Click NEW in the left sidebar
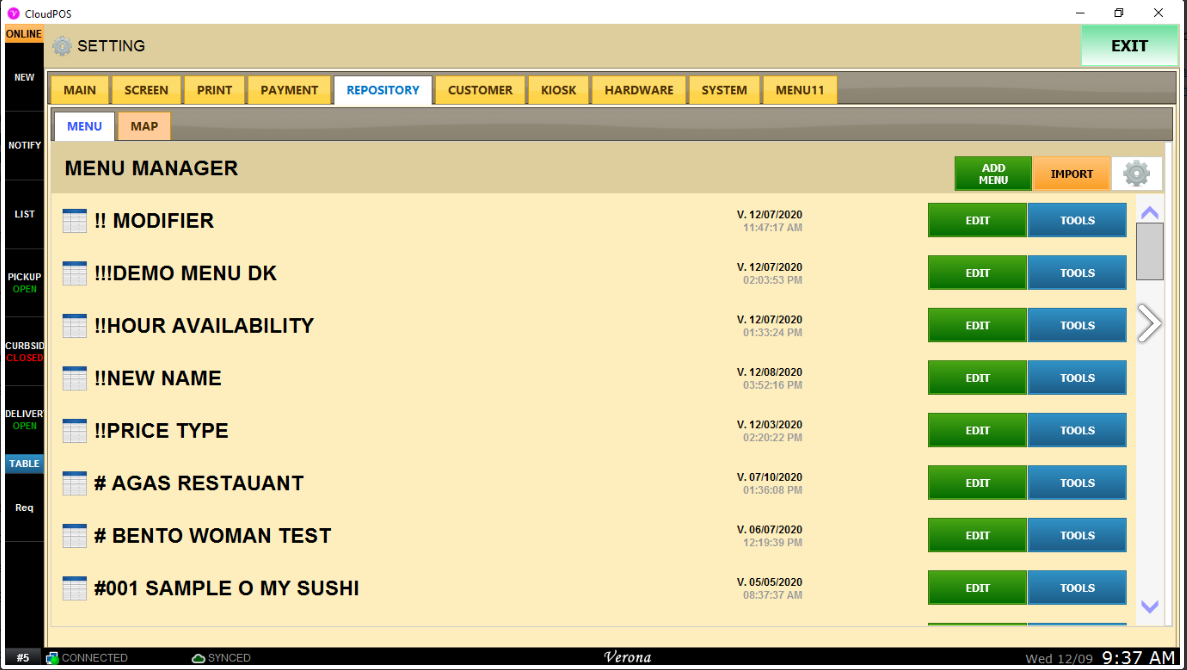The image size is (1187, 670). pos(24,77)
